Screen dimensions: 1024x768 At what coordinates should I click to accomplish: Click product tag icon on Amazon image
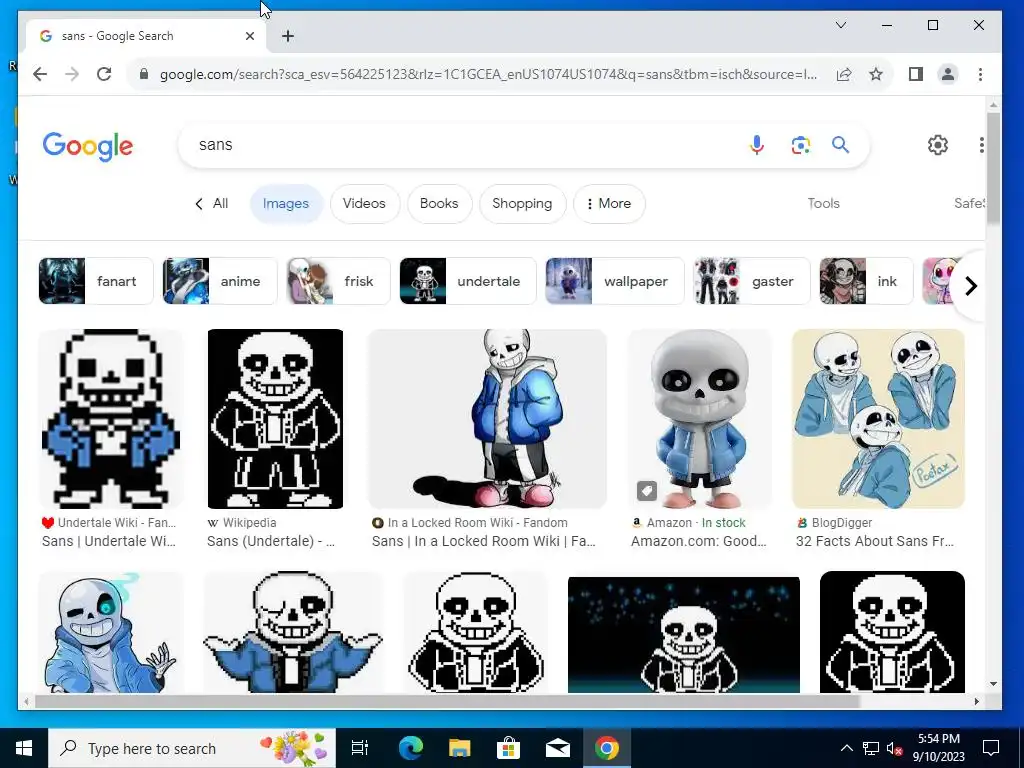pos(647,490)
